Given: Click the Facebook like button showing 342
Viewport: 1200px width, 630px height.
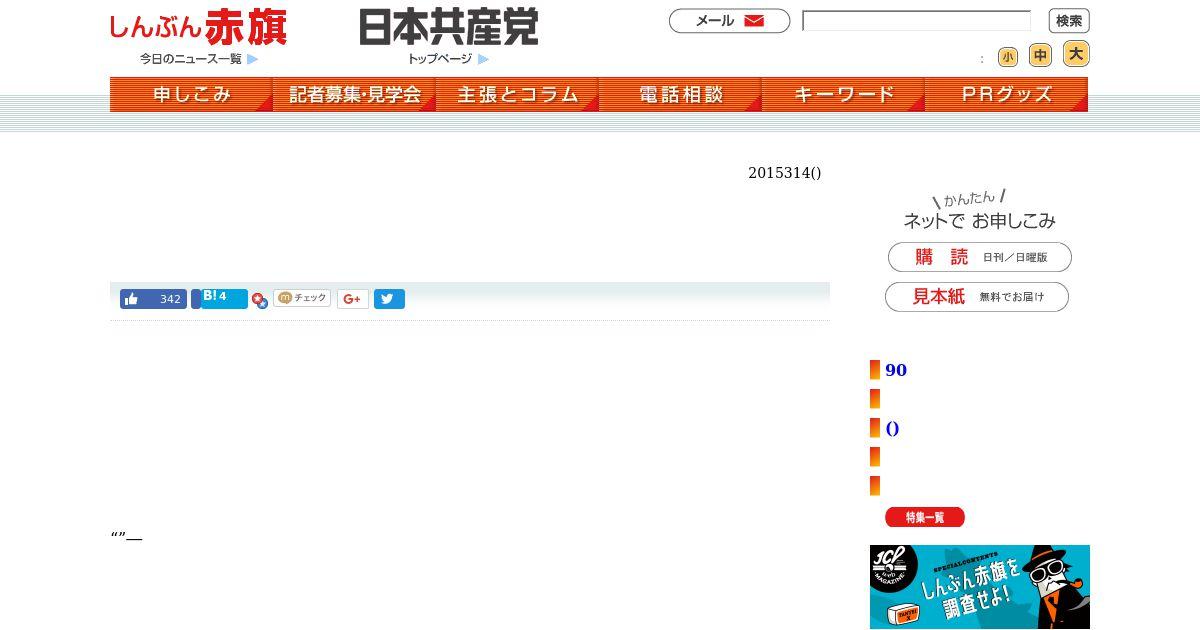Looking at the screenshot, I should tap(153, 299).
